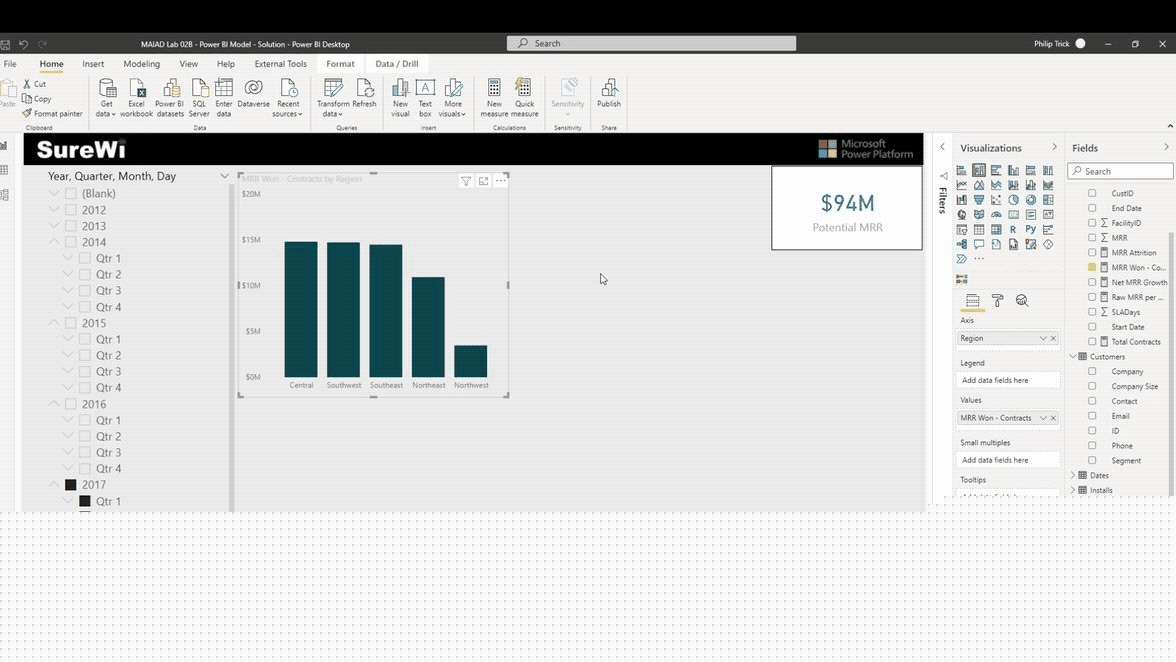Remove Region from Axis well
This screenshot has width=1176, height=662.
coord(1053,339)
